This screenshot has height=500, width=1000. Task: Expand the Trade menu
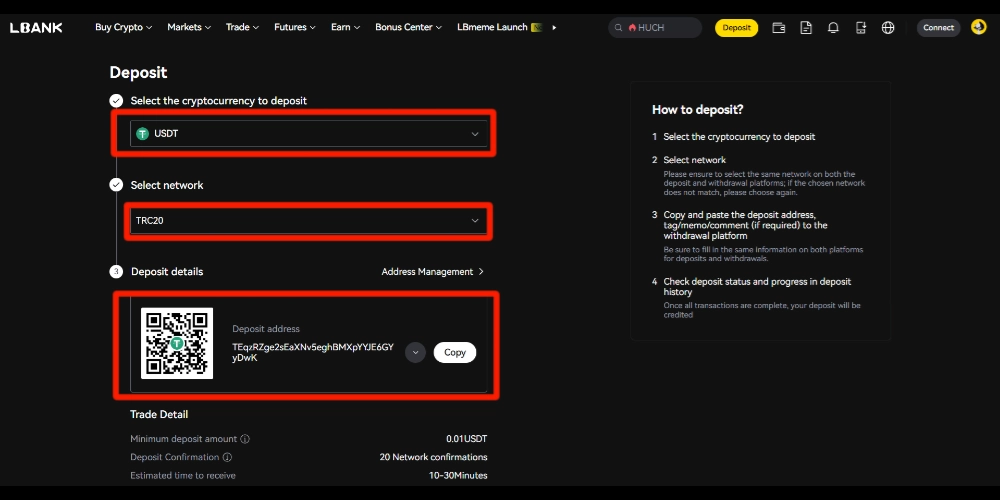pos(242,27)
